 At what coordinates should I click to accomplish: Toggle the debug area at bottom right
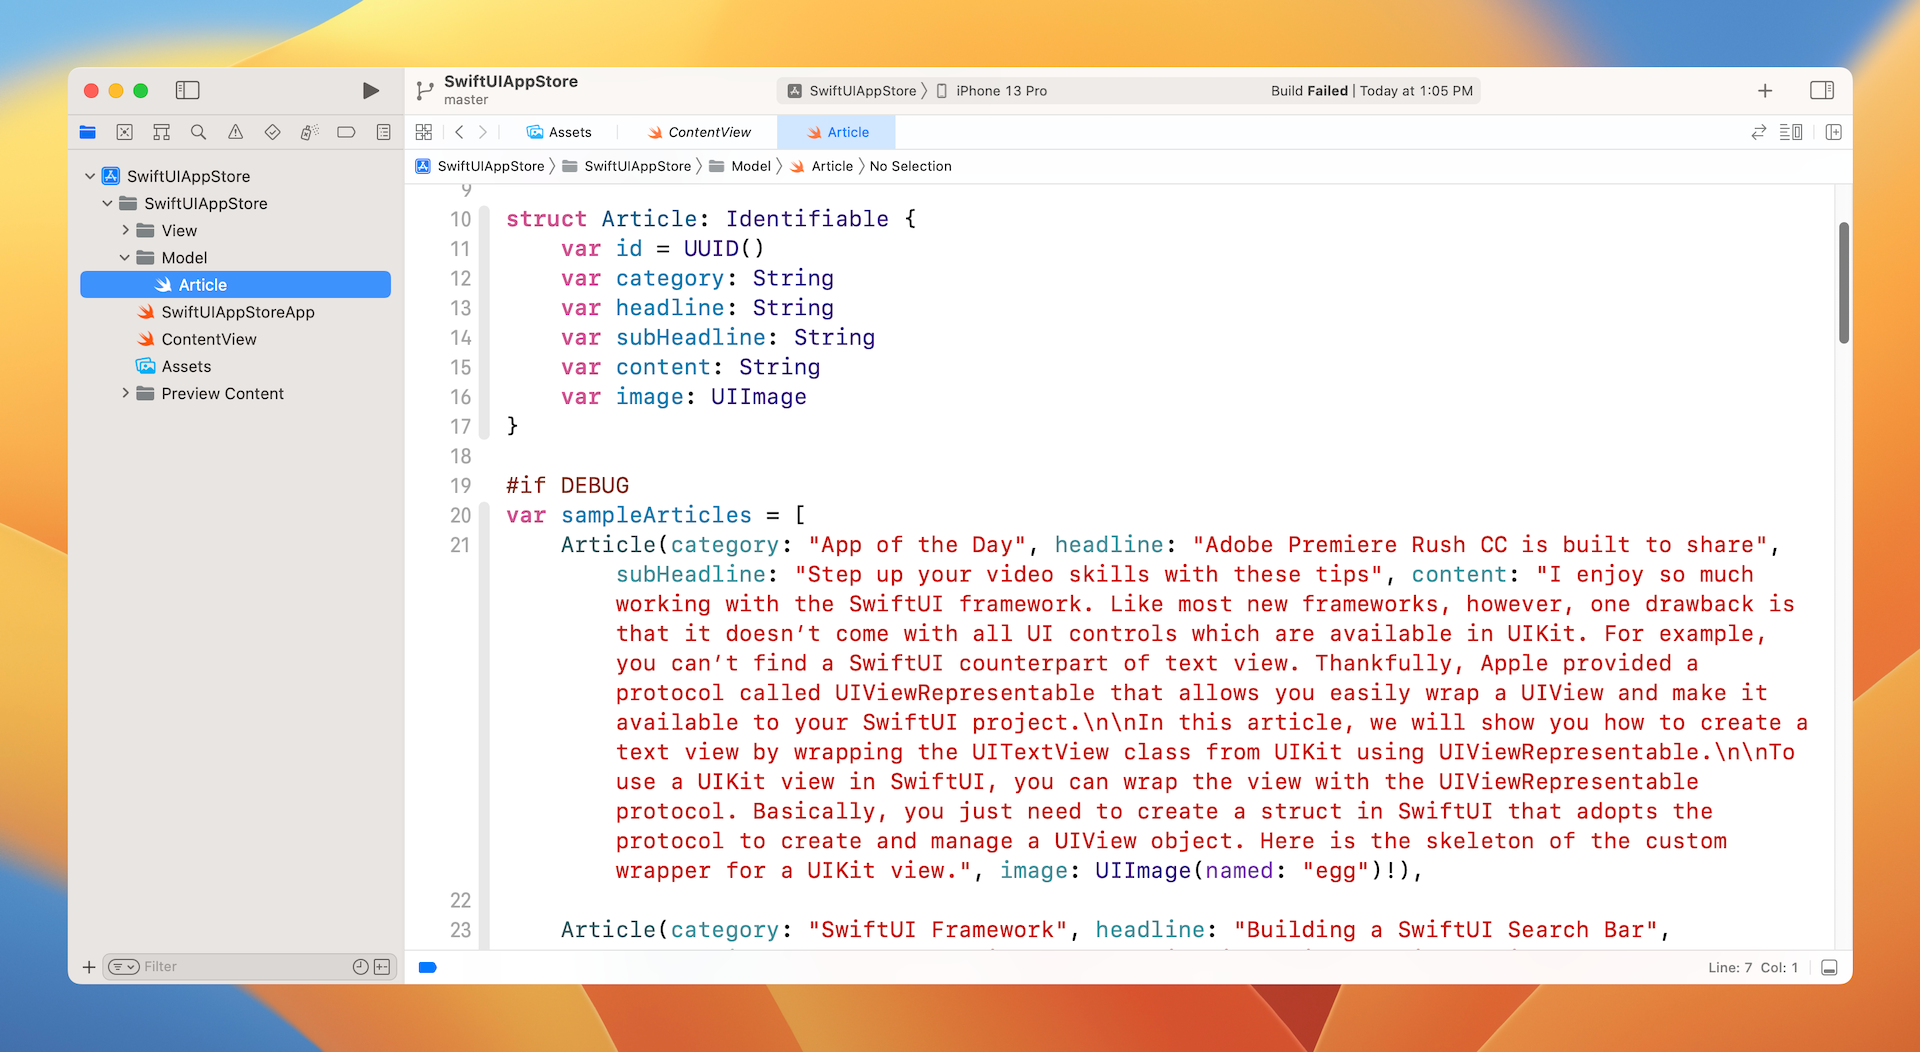click(1829, 967)
